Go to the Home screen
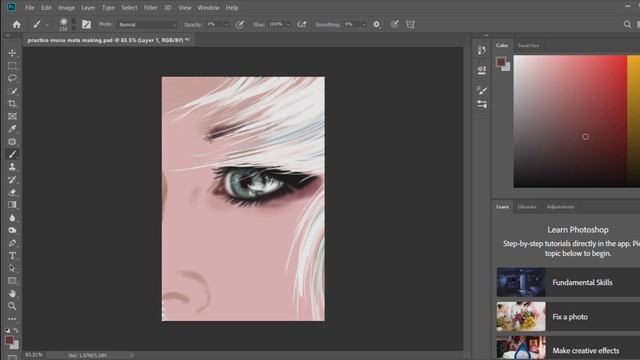The width and height of the screenshot is (640, 360). [16, 24]
